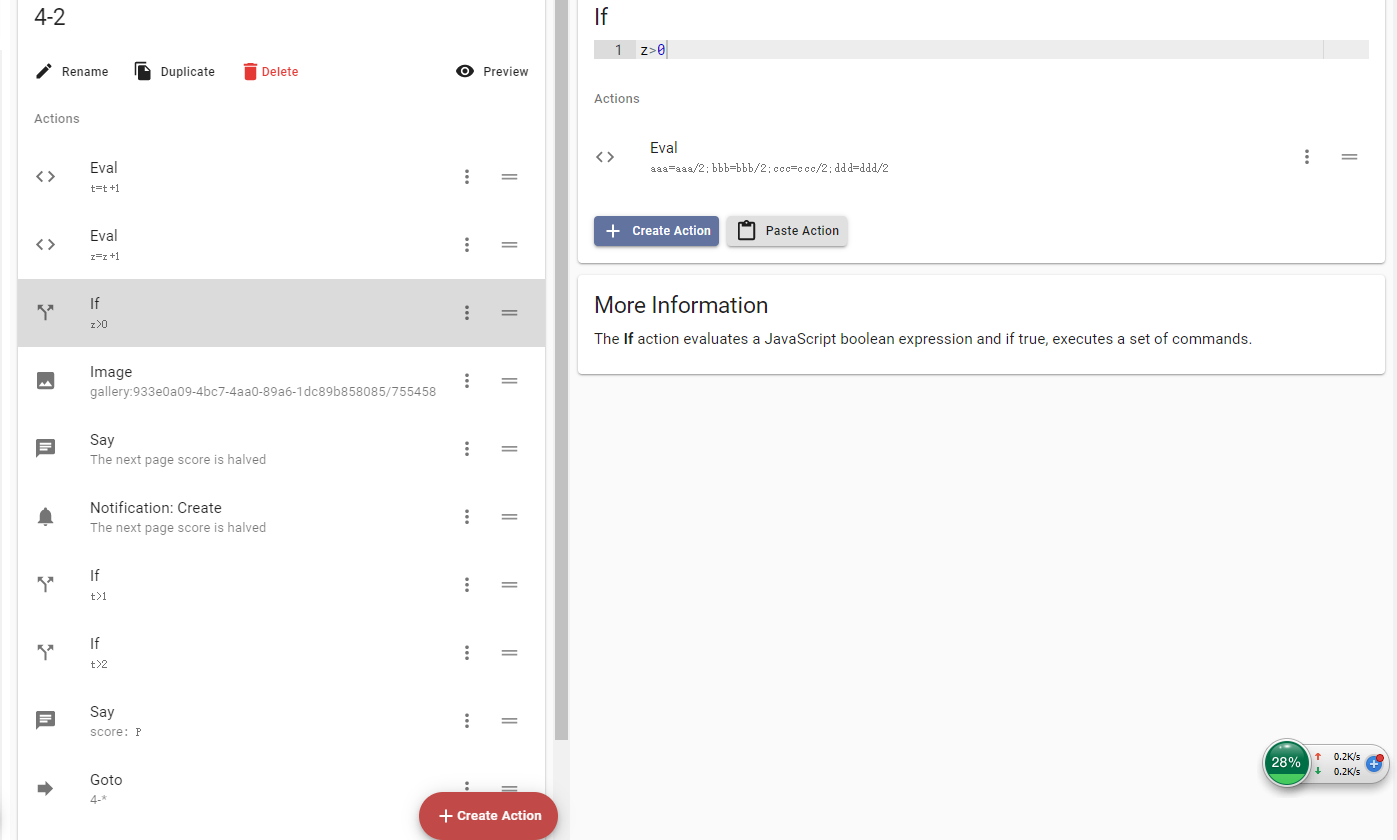Select the Eval t=t+1 action
Image resolution: width=1397 pixels, height=840 pixels.
(281, 177)
